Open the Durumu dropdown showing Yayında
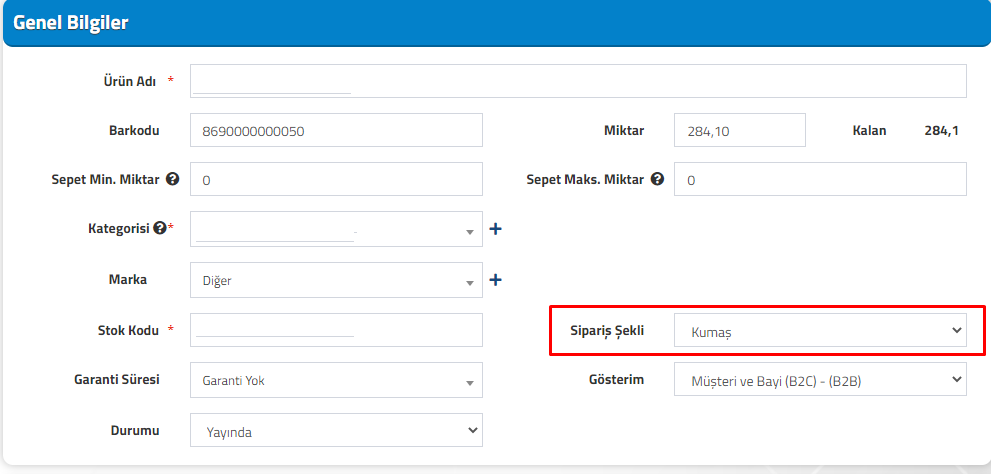 [x=336, y=430]
